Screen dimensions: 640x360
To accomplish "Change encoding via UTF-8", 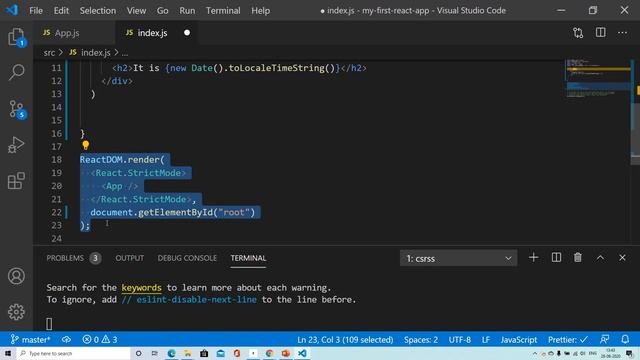I will coord(460,340).
